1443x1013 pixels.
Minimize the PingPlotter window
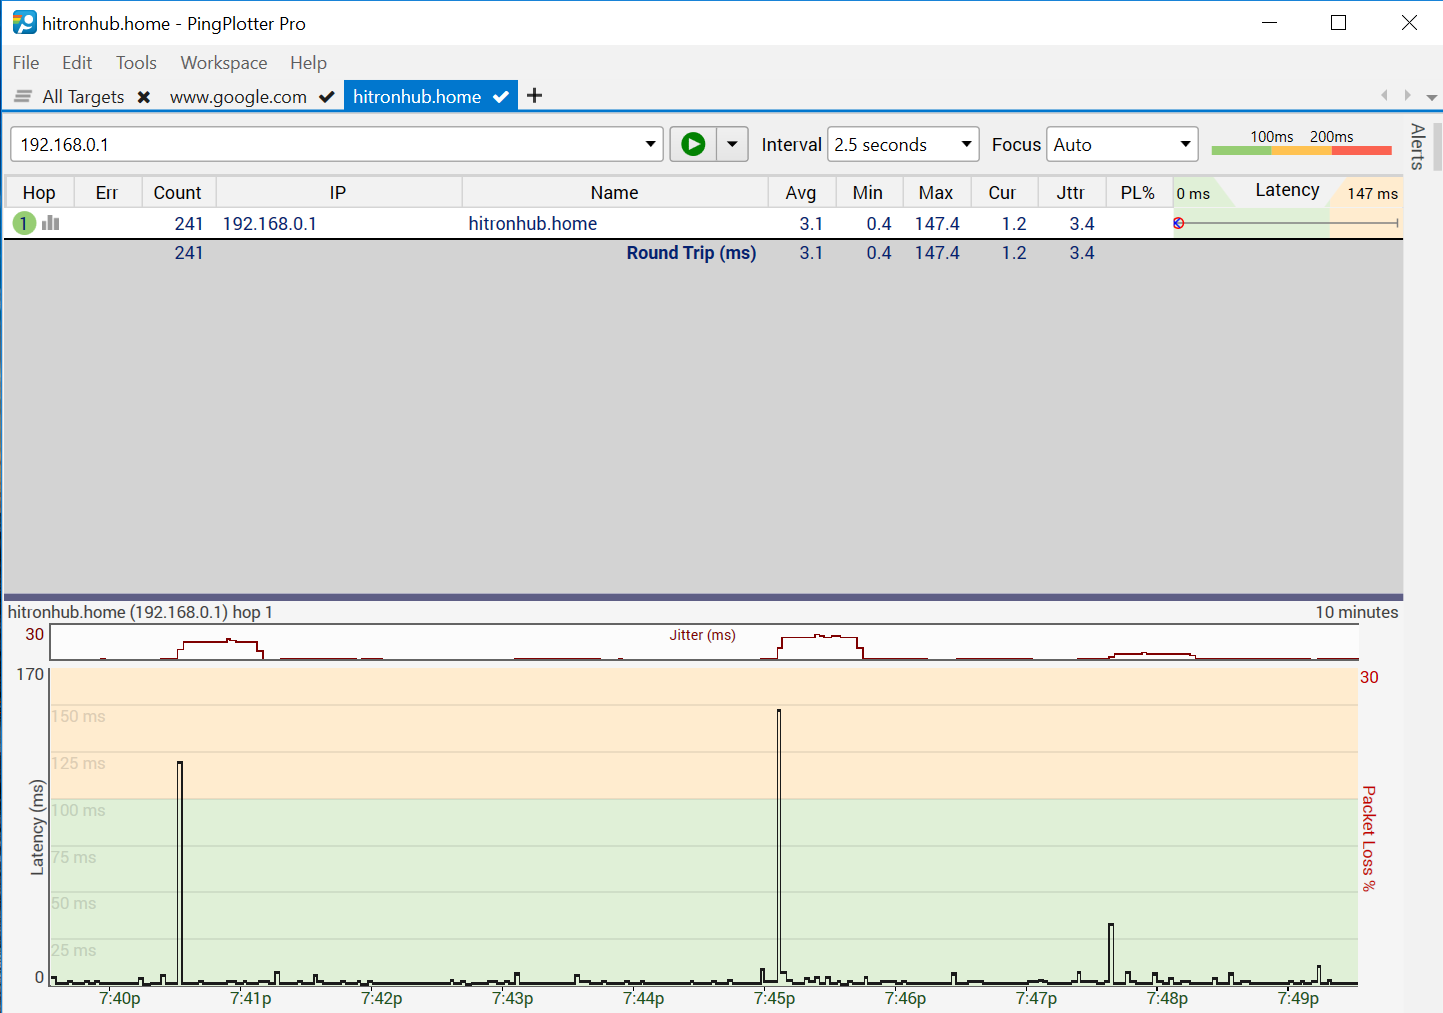1270,22
